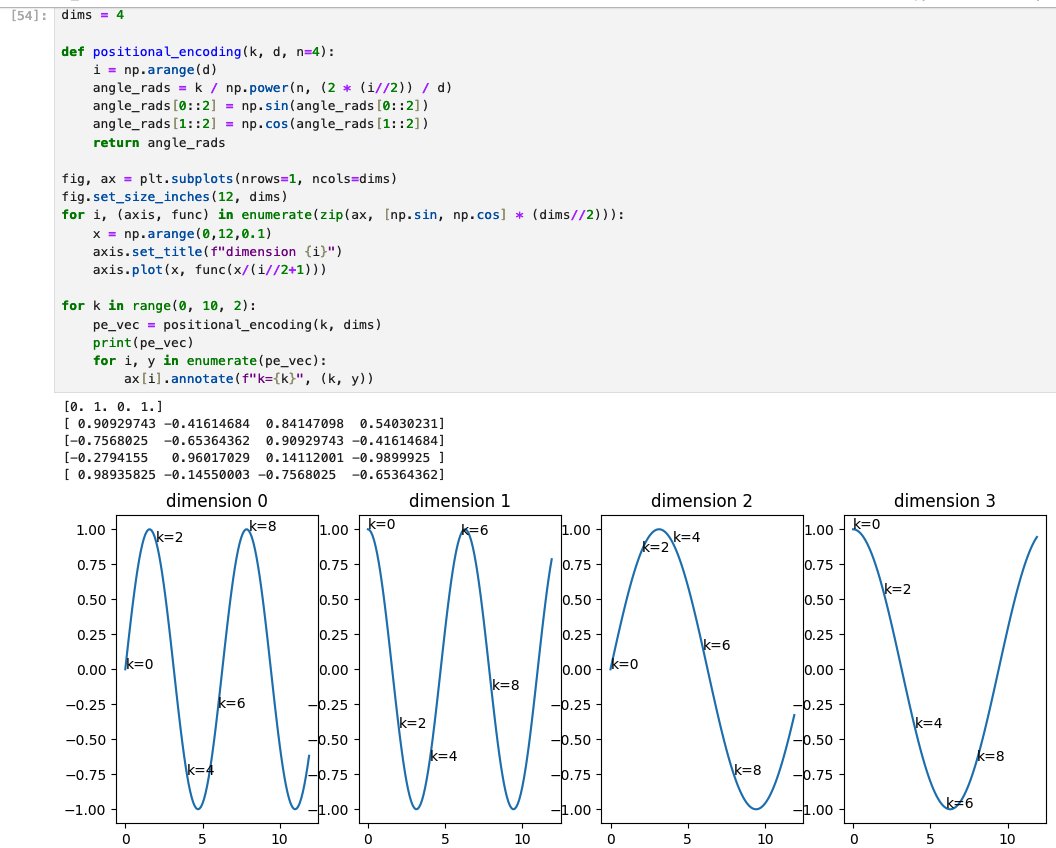Click the output row starting with 0.90929743
Image resolution: width=1056 pixels, height=848 pixels.
(254, 424)
